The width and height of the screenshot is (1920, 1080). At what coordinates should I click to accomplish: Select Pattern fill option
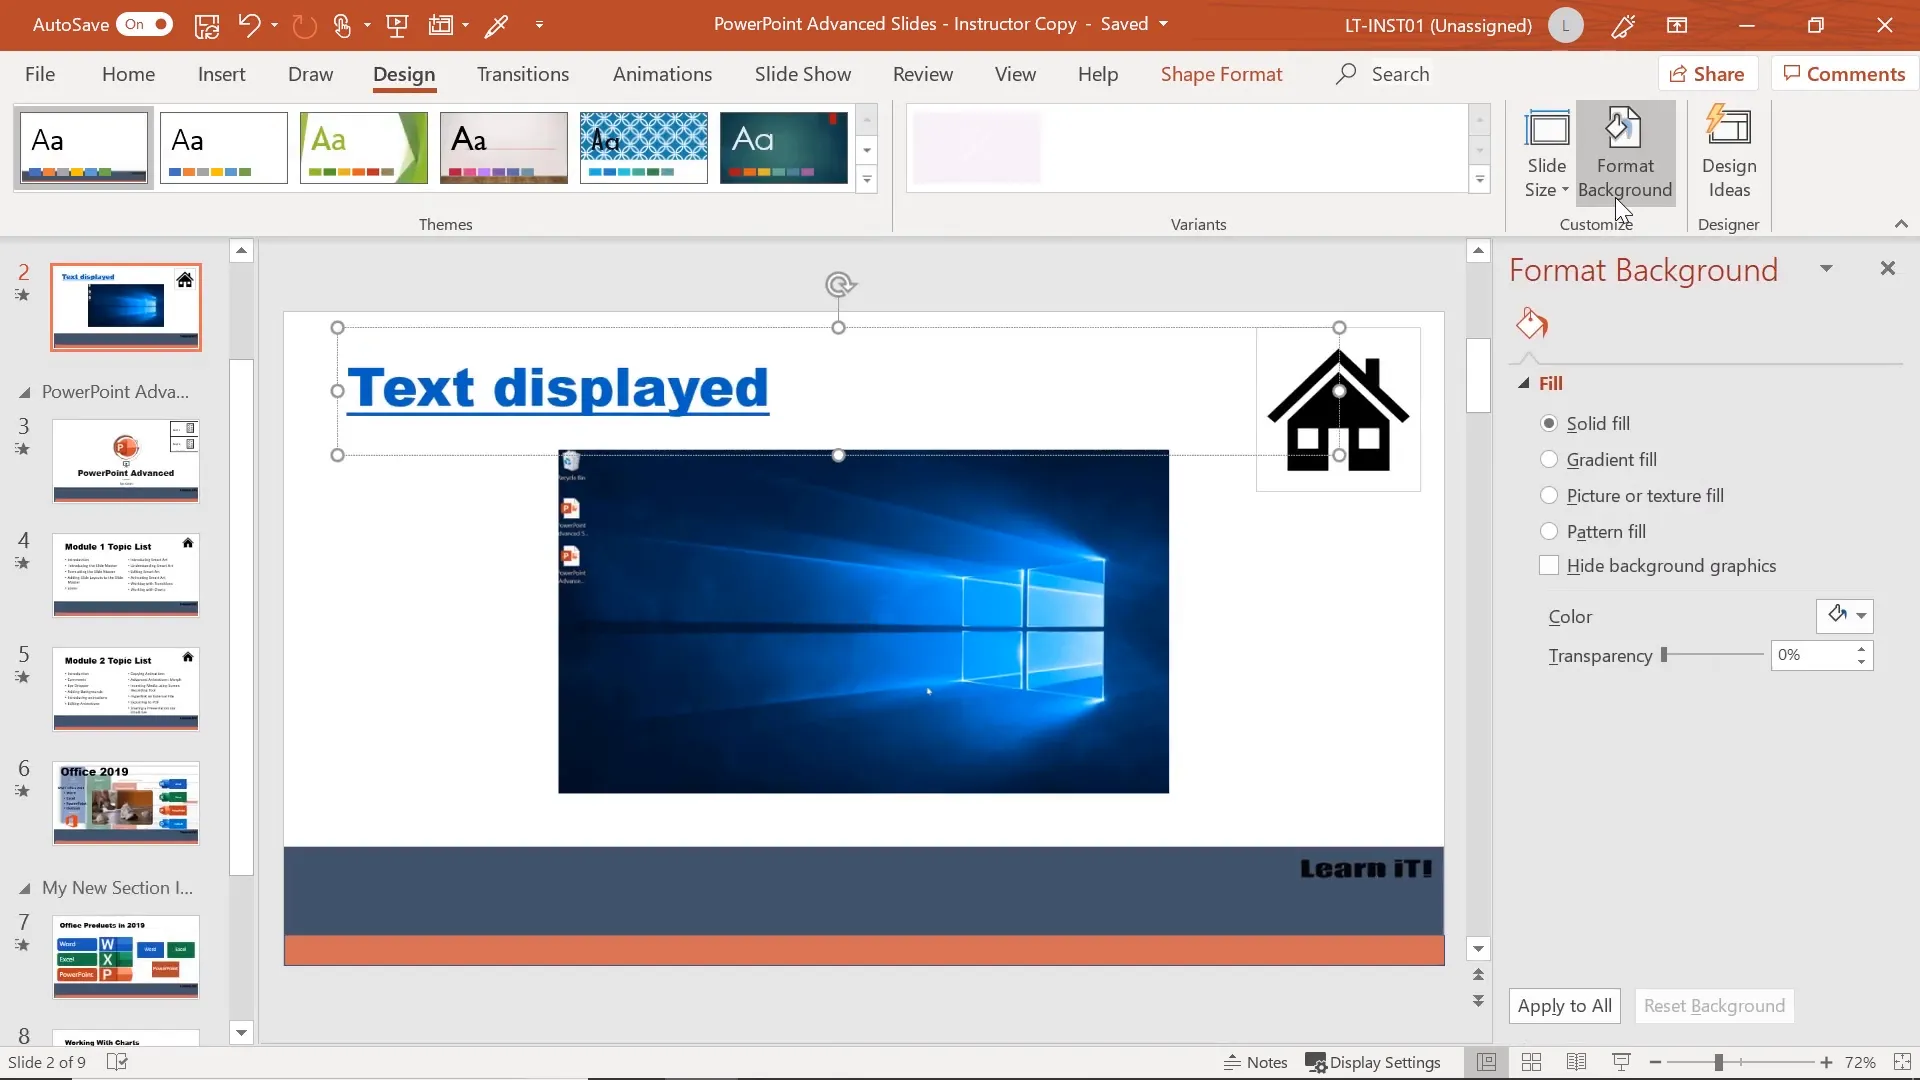pos(1549,532)
